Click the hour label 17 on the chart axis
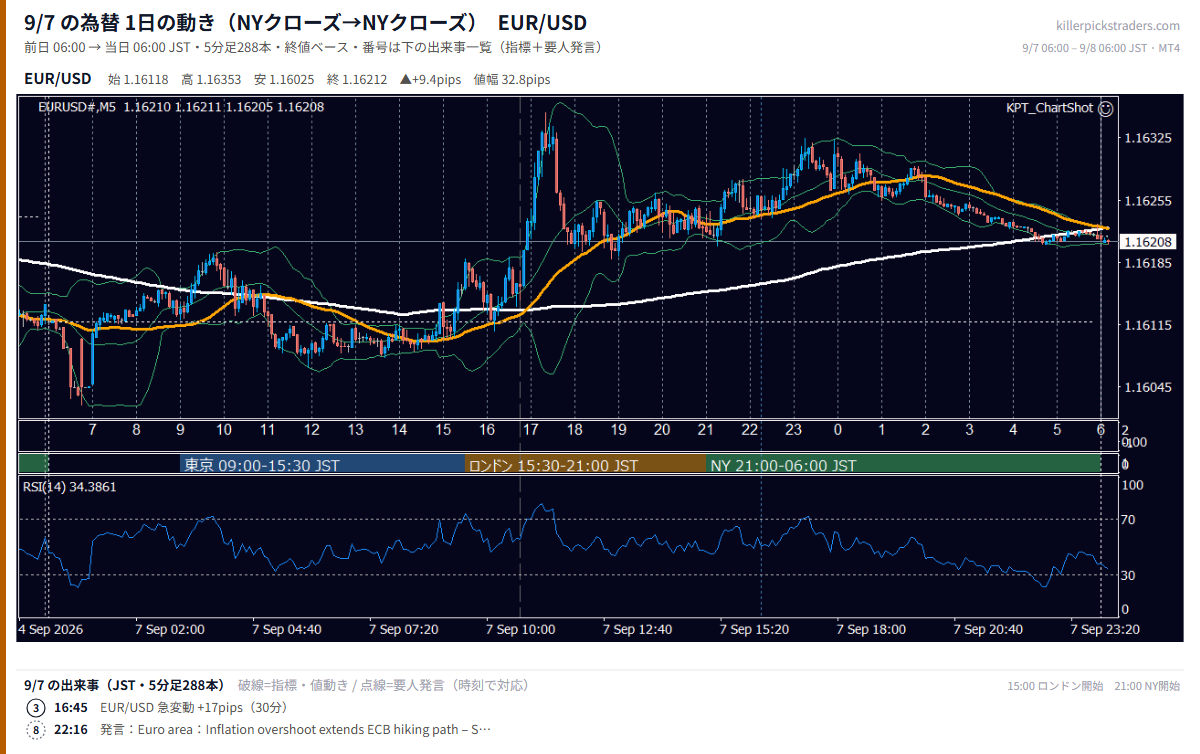The image size is (1200, 754). 530,430
